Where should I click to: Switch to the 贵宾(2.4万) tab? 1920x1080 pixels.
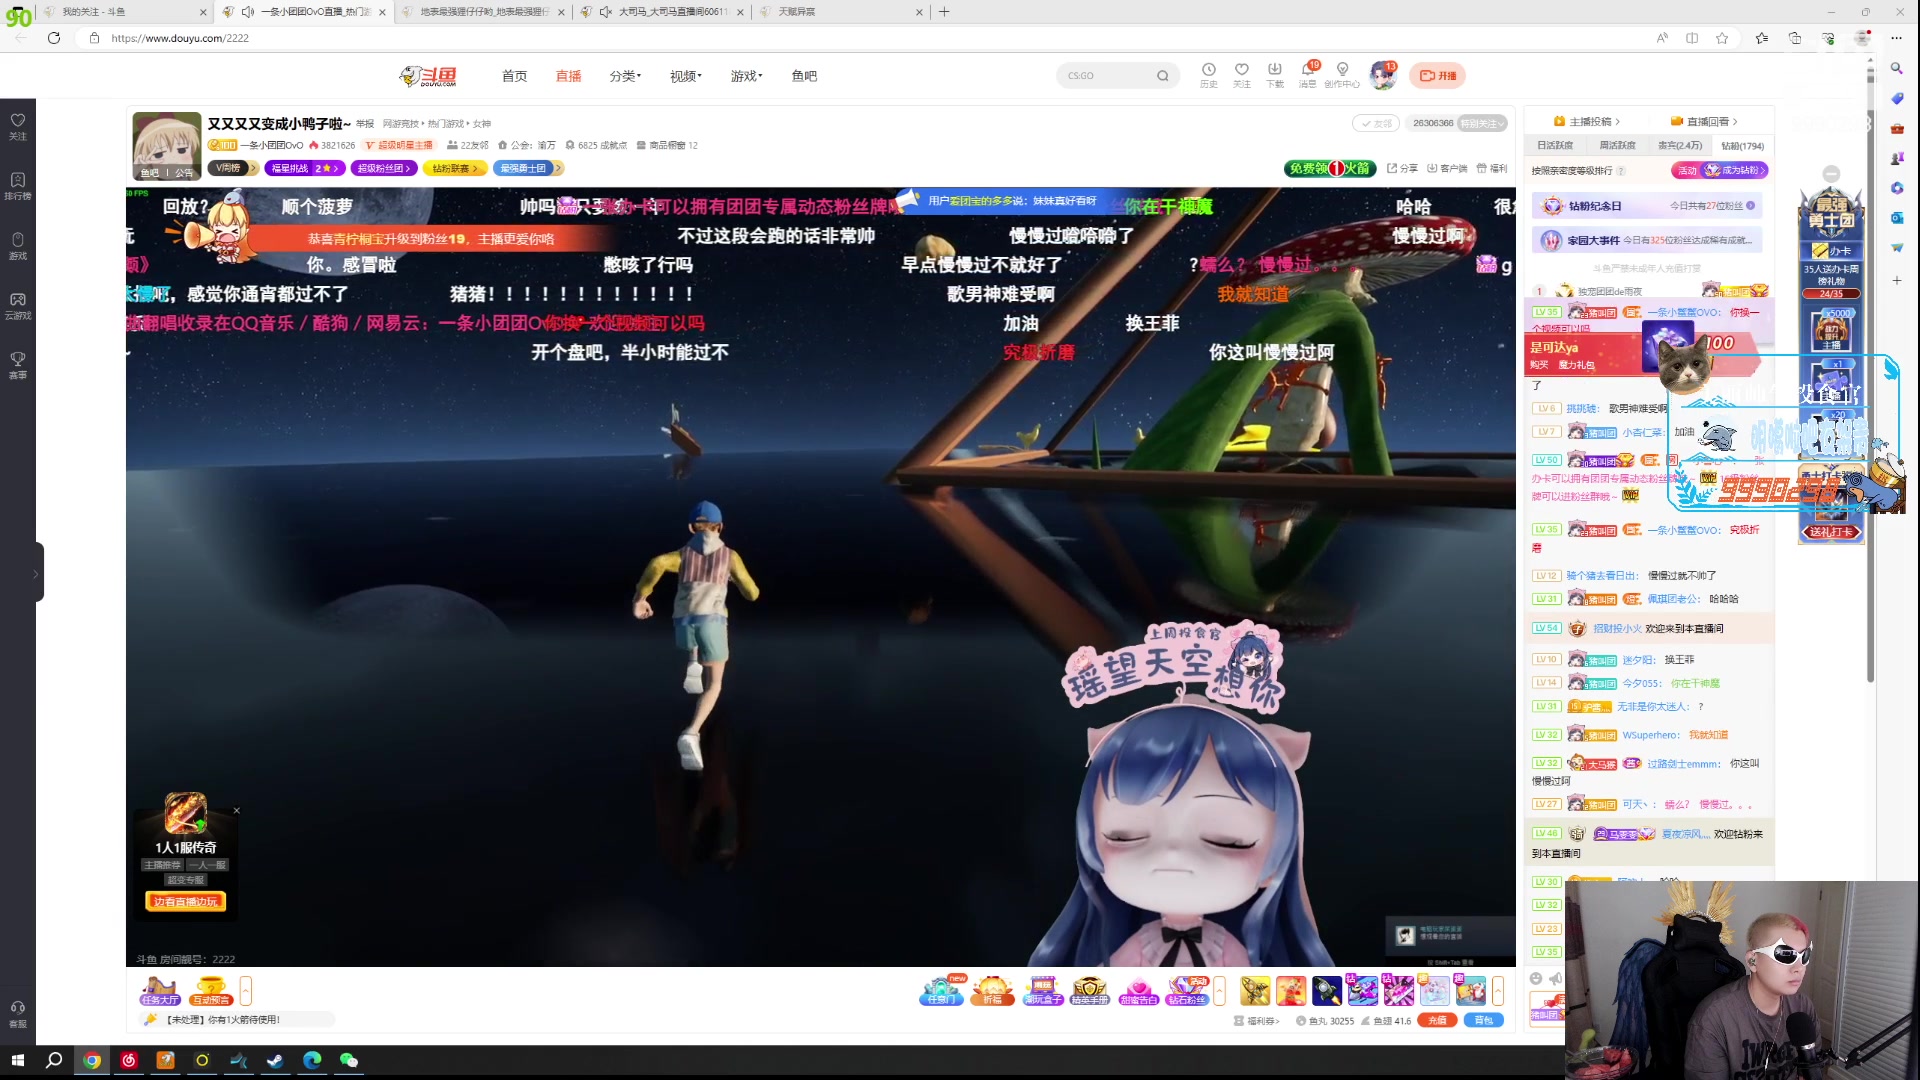(x=1680, y=146)
